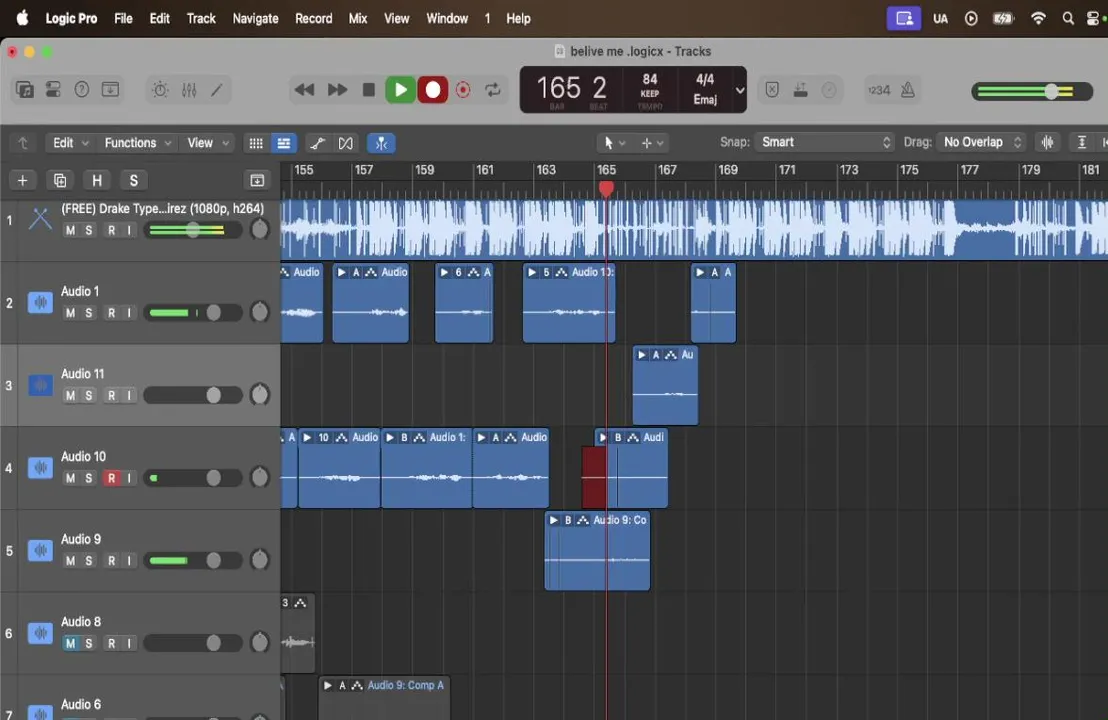Viewport: 1108px width, 720px height.
Task: Click the Drake Type beat track icon
Action: [x=40, y=219]
